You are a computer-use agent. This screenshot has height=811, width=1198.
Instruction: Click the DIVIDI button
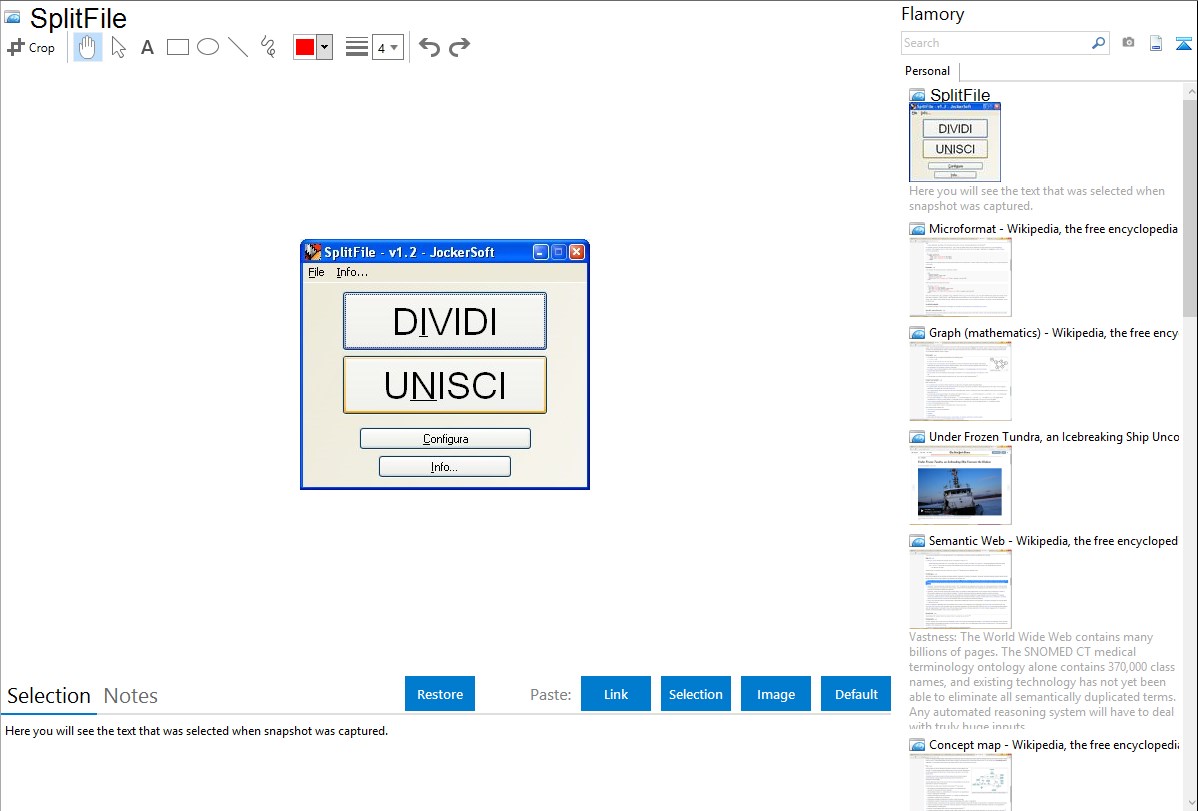pos(445,321)
